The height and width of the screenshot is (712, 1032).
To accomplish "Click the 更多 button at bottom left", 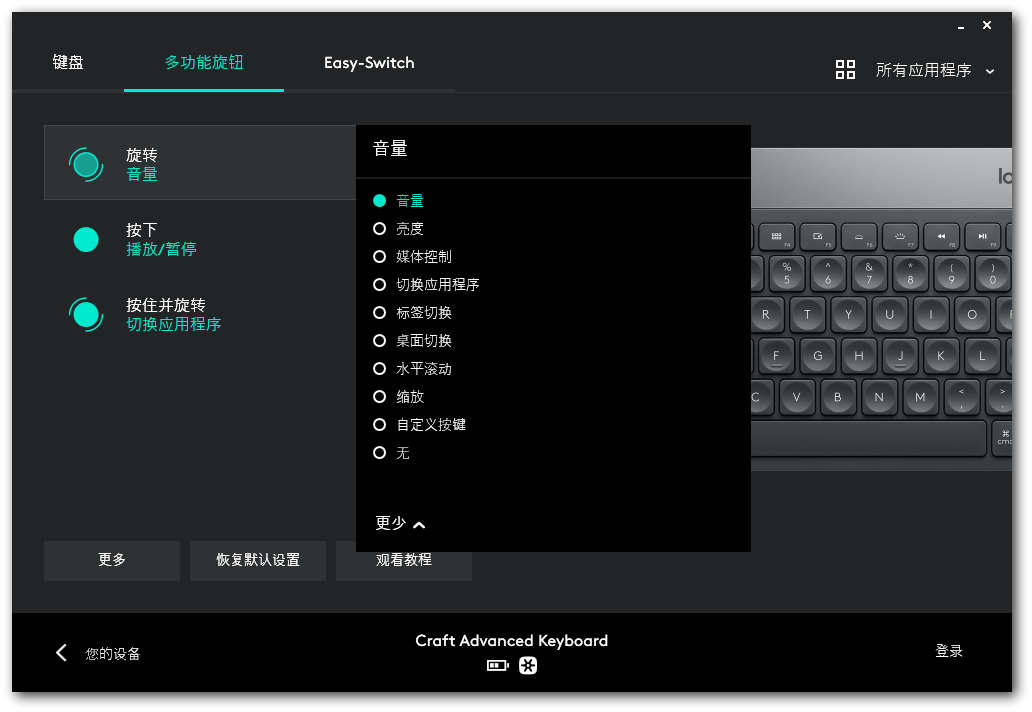I will click(x=111, y=560).
